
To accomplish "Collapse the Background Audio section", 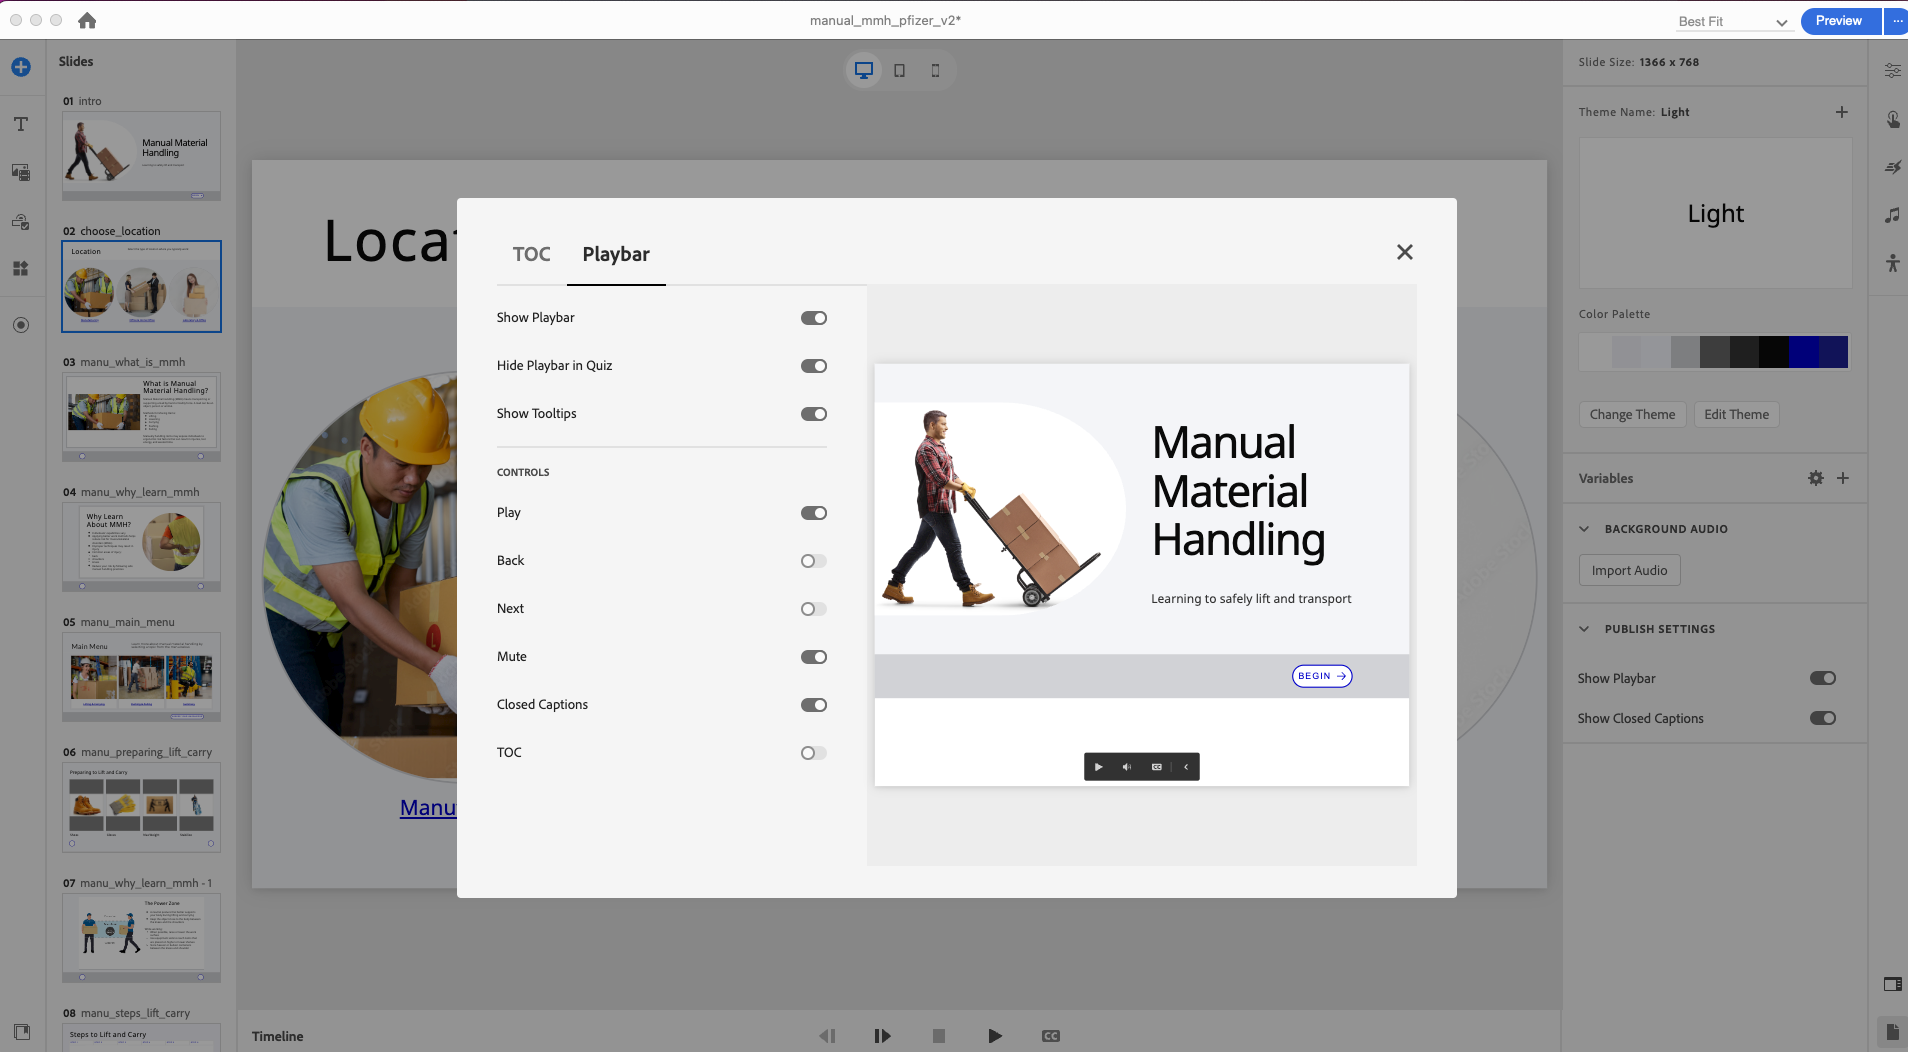I will (x=1585, y=528).
